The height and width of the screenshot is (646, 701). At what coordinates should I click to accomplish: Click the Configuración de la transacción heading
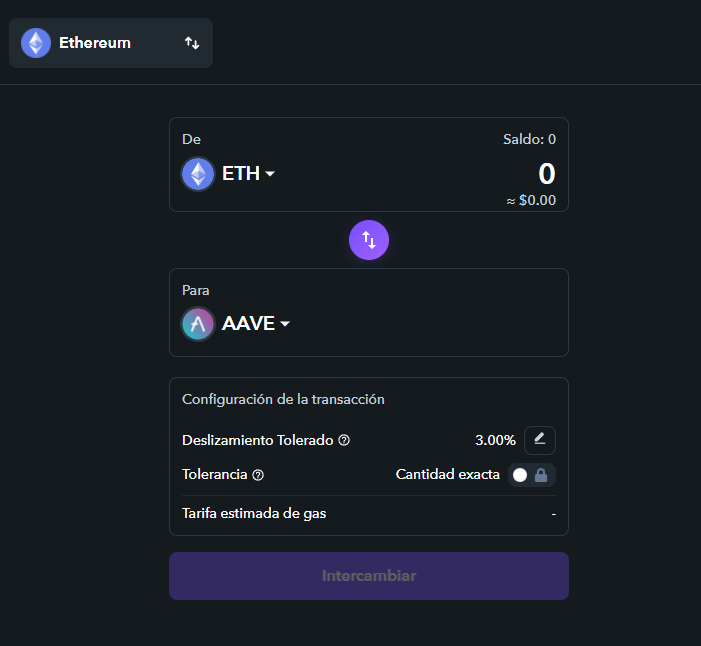click(283, 399)
